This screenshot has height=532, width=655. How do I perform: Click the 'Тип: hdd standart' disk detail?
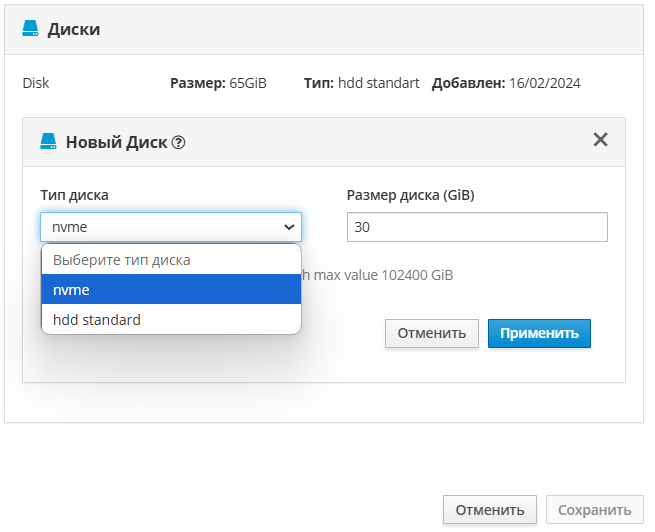(361, 83)
